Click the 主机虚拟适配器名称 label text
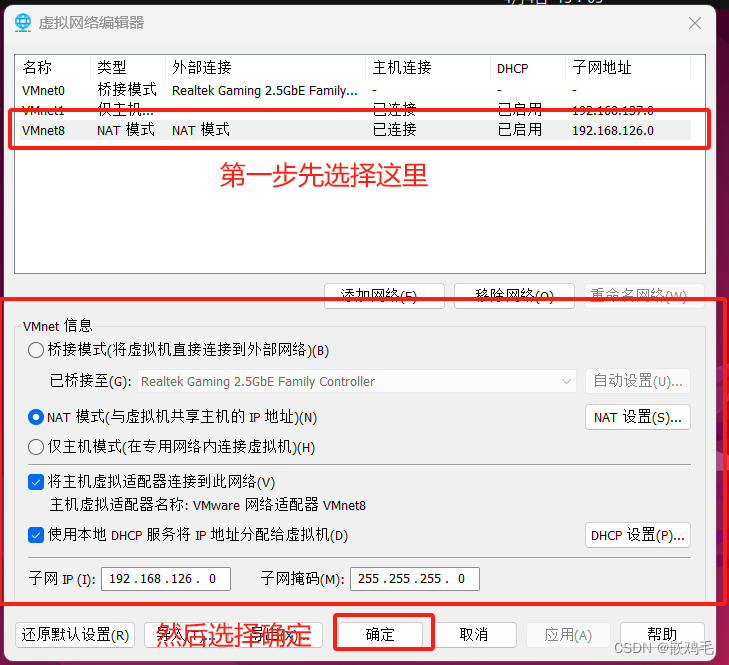729x665 pixels. tap(119, 505)
